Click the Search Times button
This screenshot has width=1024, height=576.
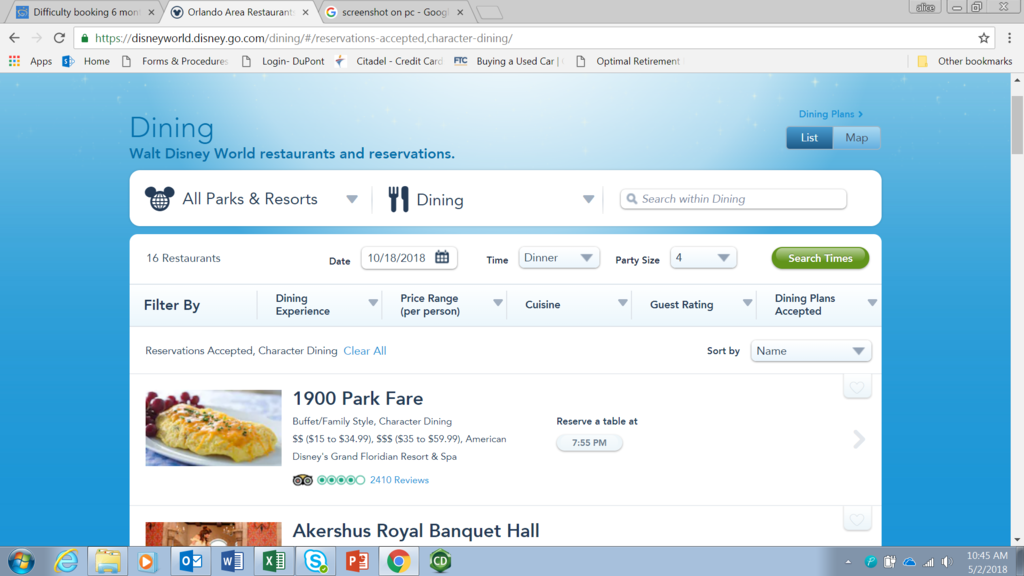pyautogui.click(x=820, y=258)
